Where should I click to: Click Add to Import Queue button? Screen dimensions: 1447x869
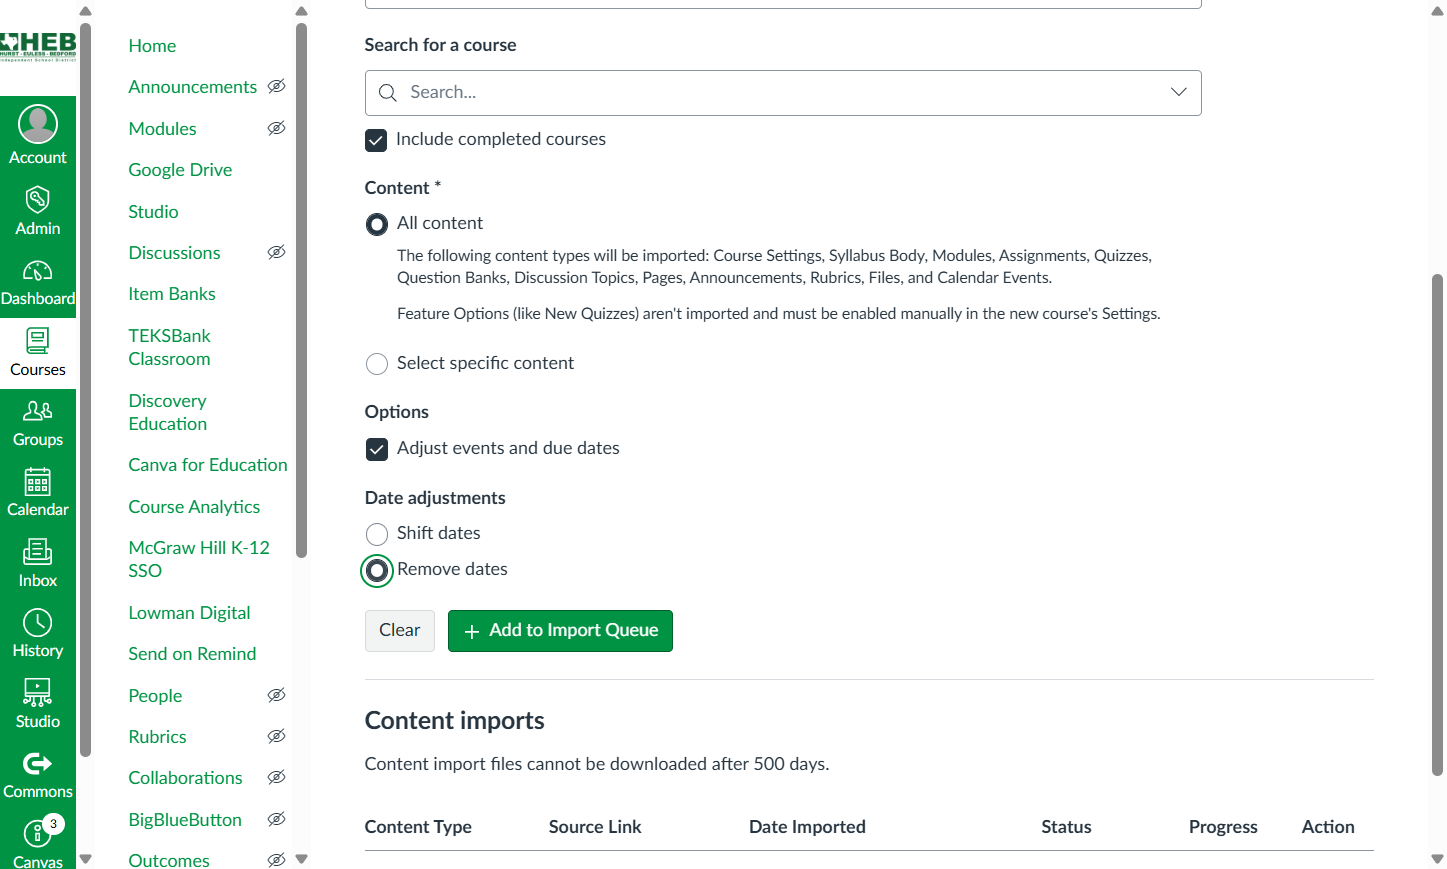[560, 631]
